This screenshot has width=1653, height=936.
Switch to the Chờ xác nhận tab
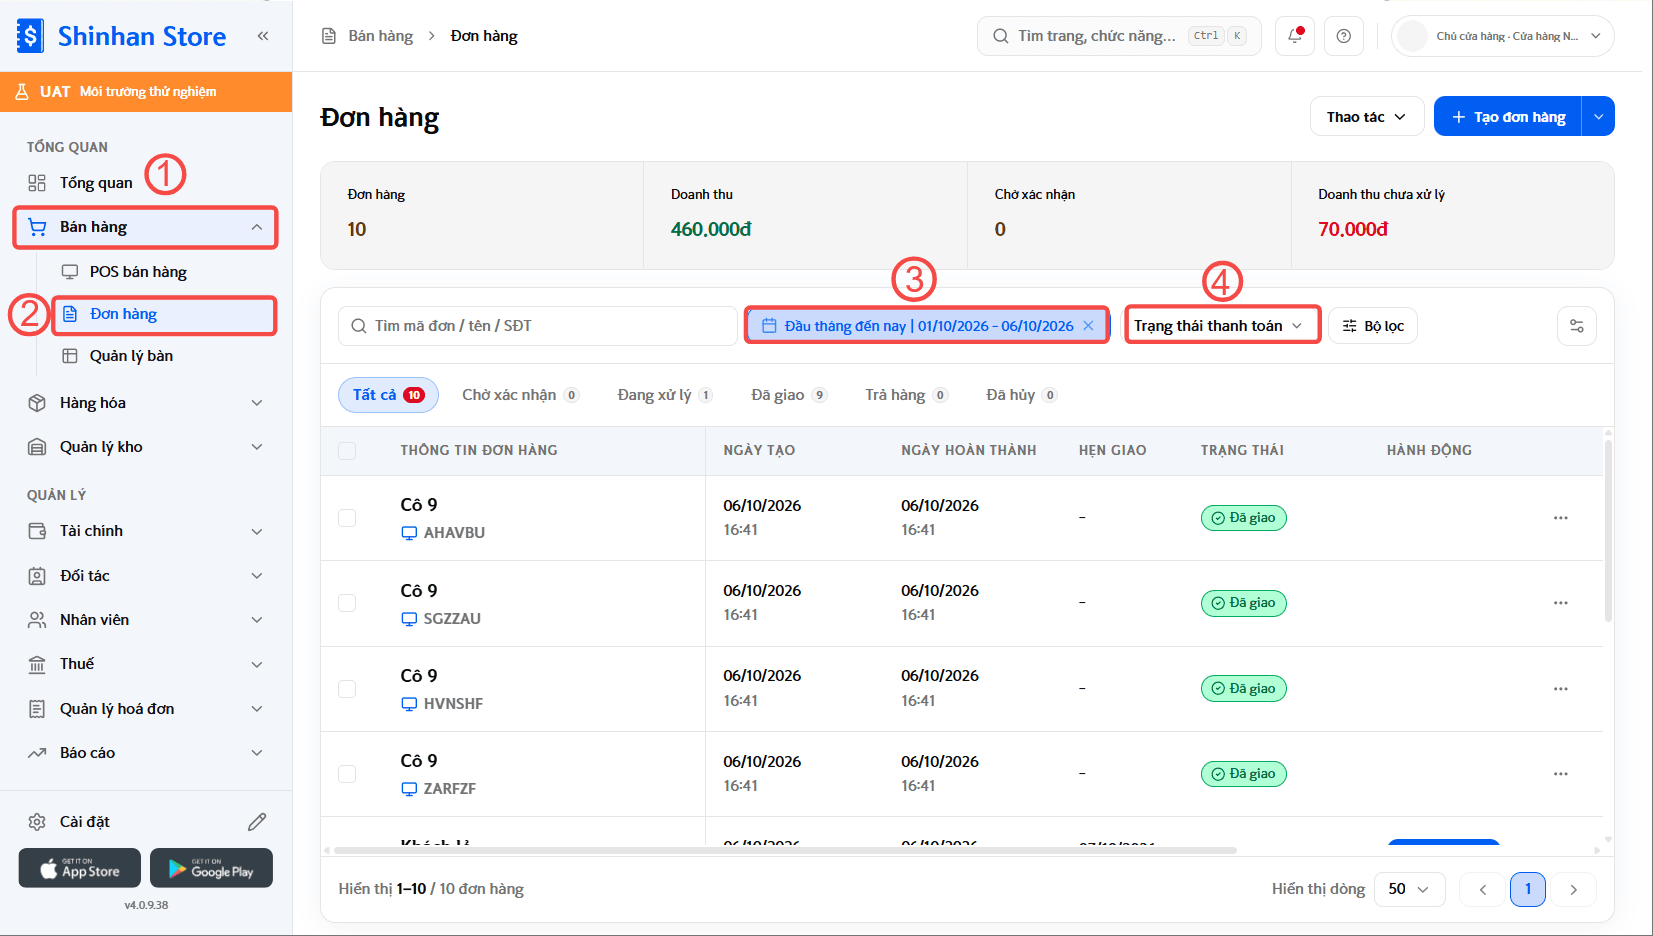point(520,395)
